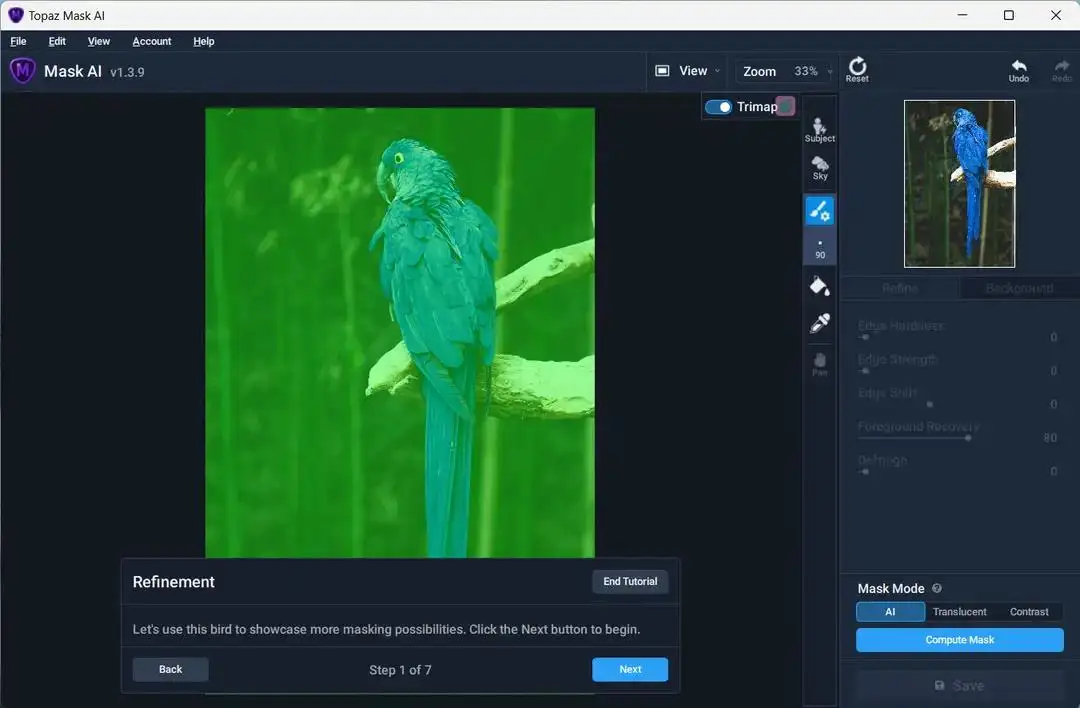Screen dimensions: 1080x708
Task: Click Next to advance the tutorial
Action: pos(630,669)
